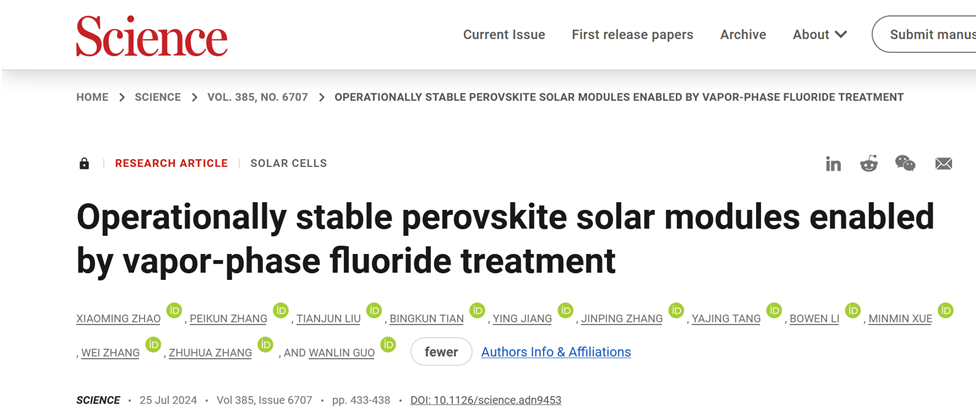This screenshot has height=415, width=978.
Task: Open the Archive menu item
Action: click(x=743, y=35)
